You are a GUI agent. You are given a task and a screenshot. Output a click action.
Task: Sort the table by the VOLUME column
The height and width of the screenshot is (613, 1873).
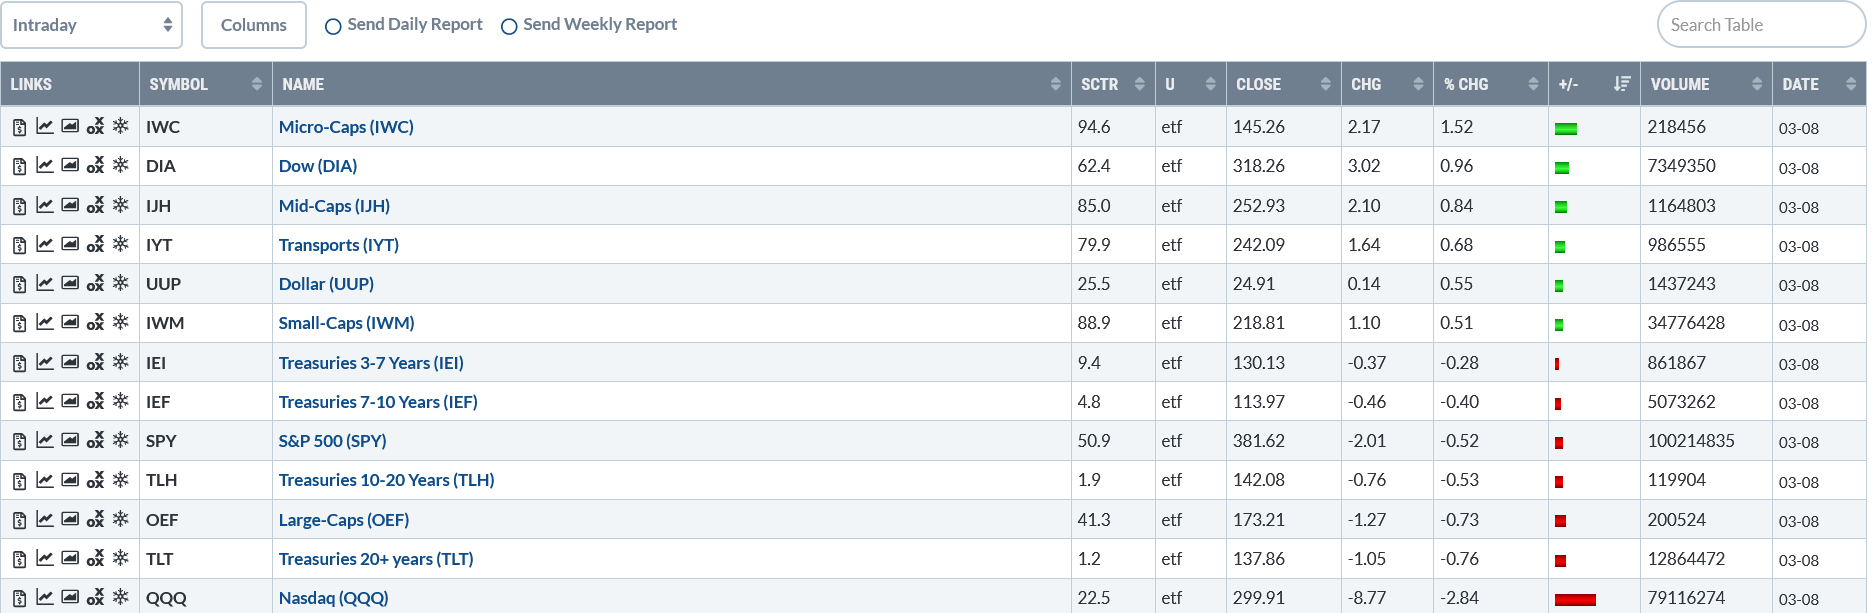(1706, 84)
